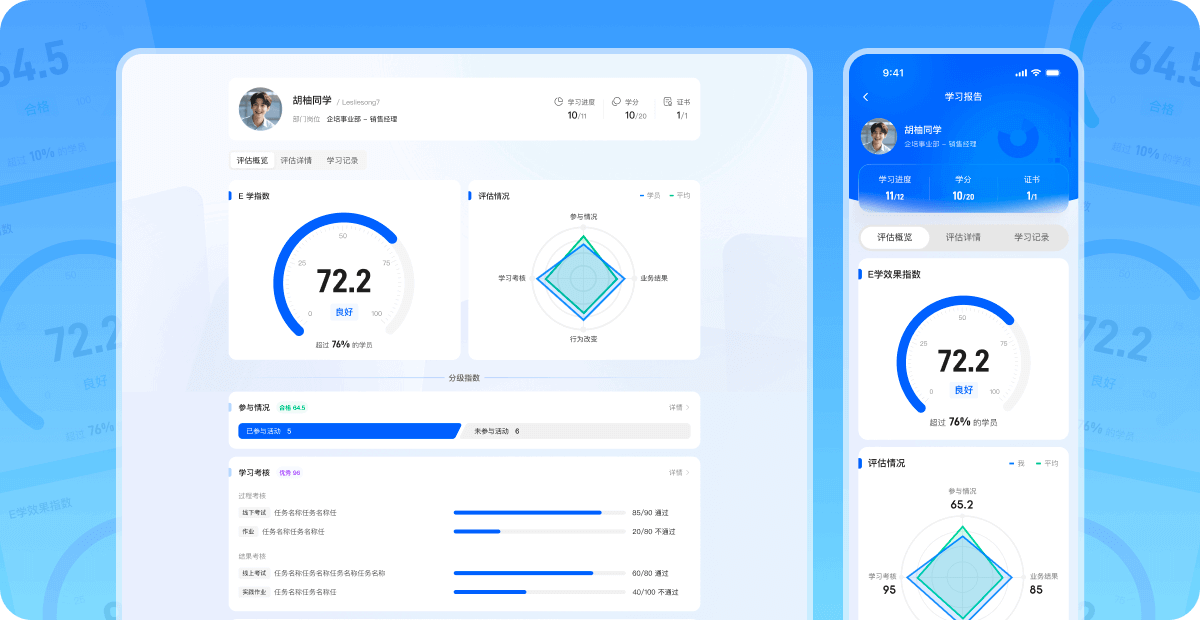Click the 学习进度 pie icon in desktop header
This screenshot has width=1200, height=620.
point(559,102)
